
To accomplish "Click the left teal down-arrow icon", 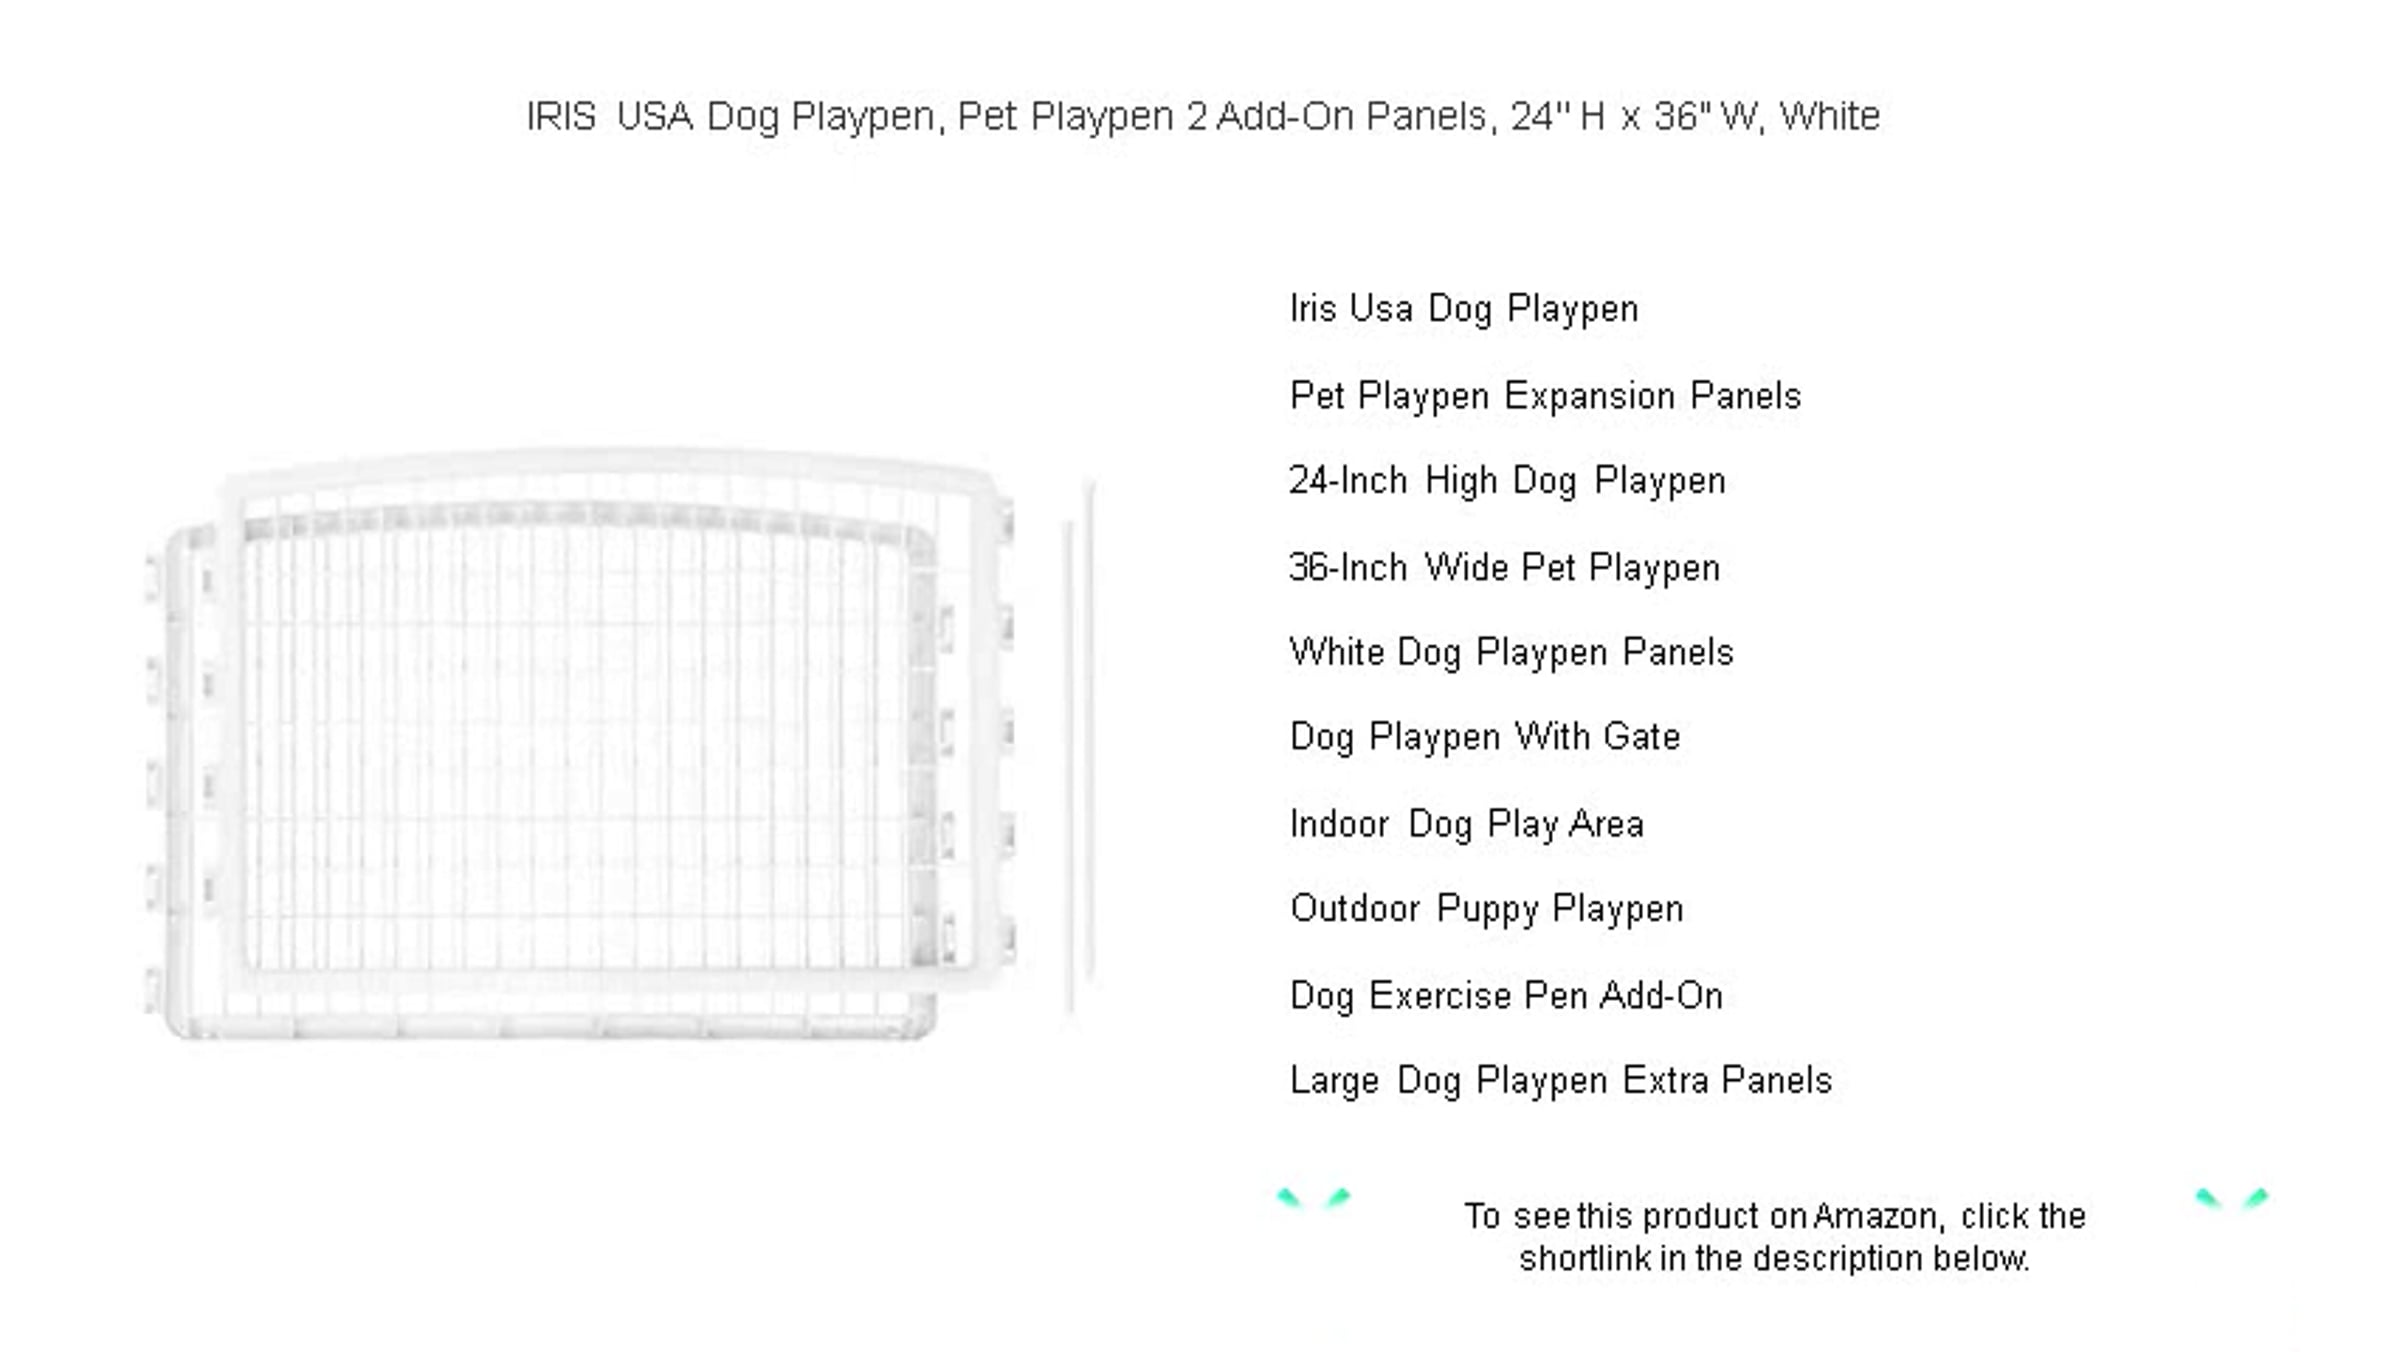I will [x=1314, y=1198].
